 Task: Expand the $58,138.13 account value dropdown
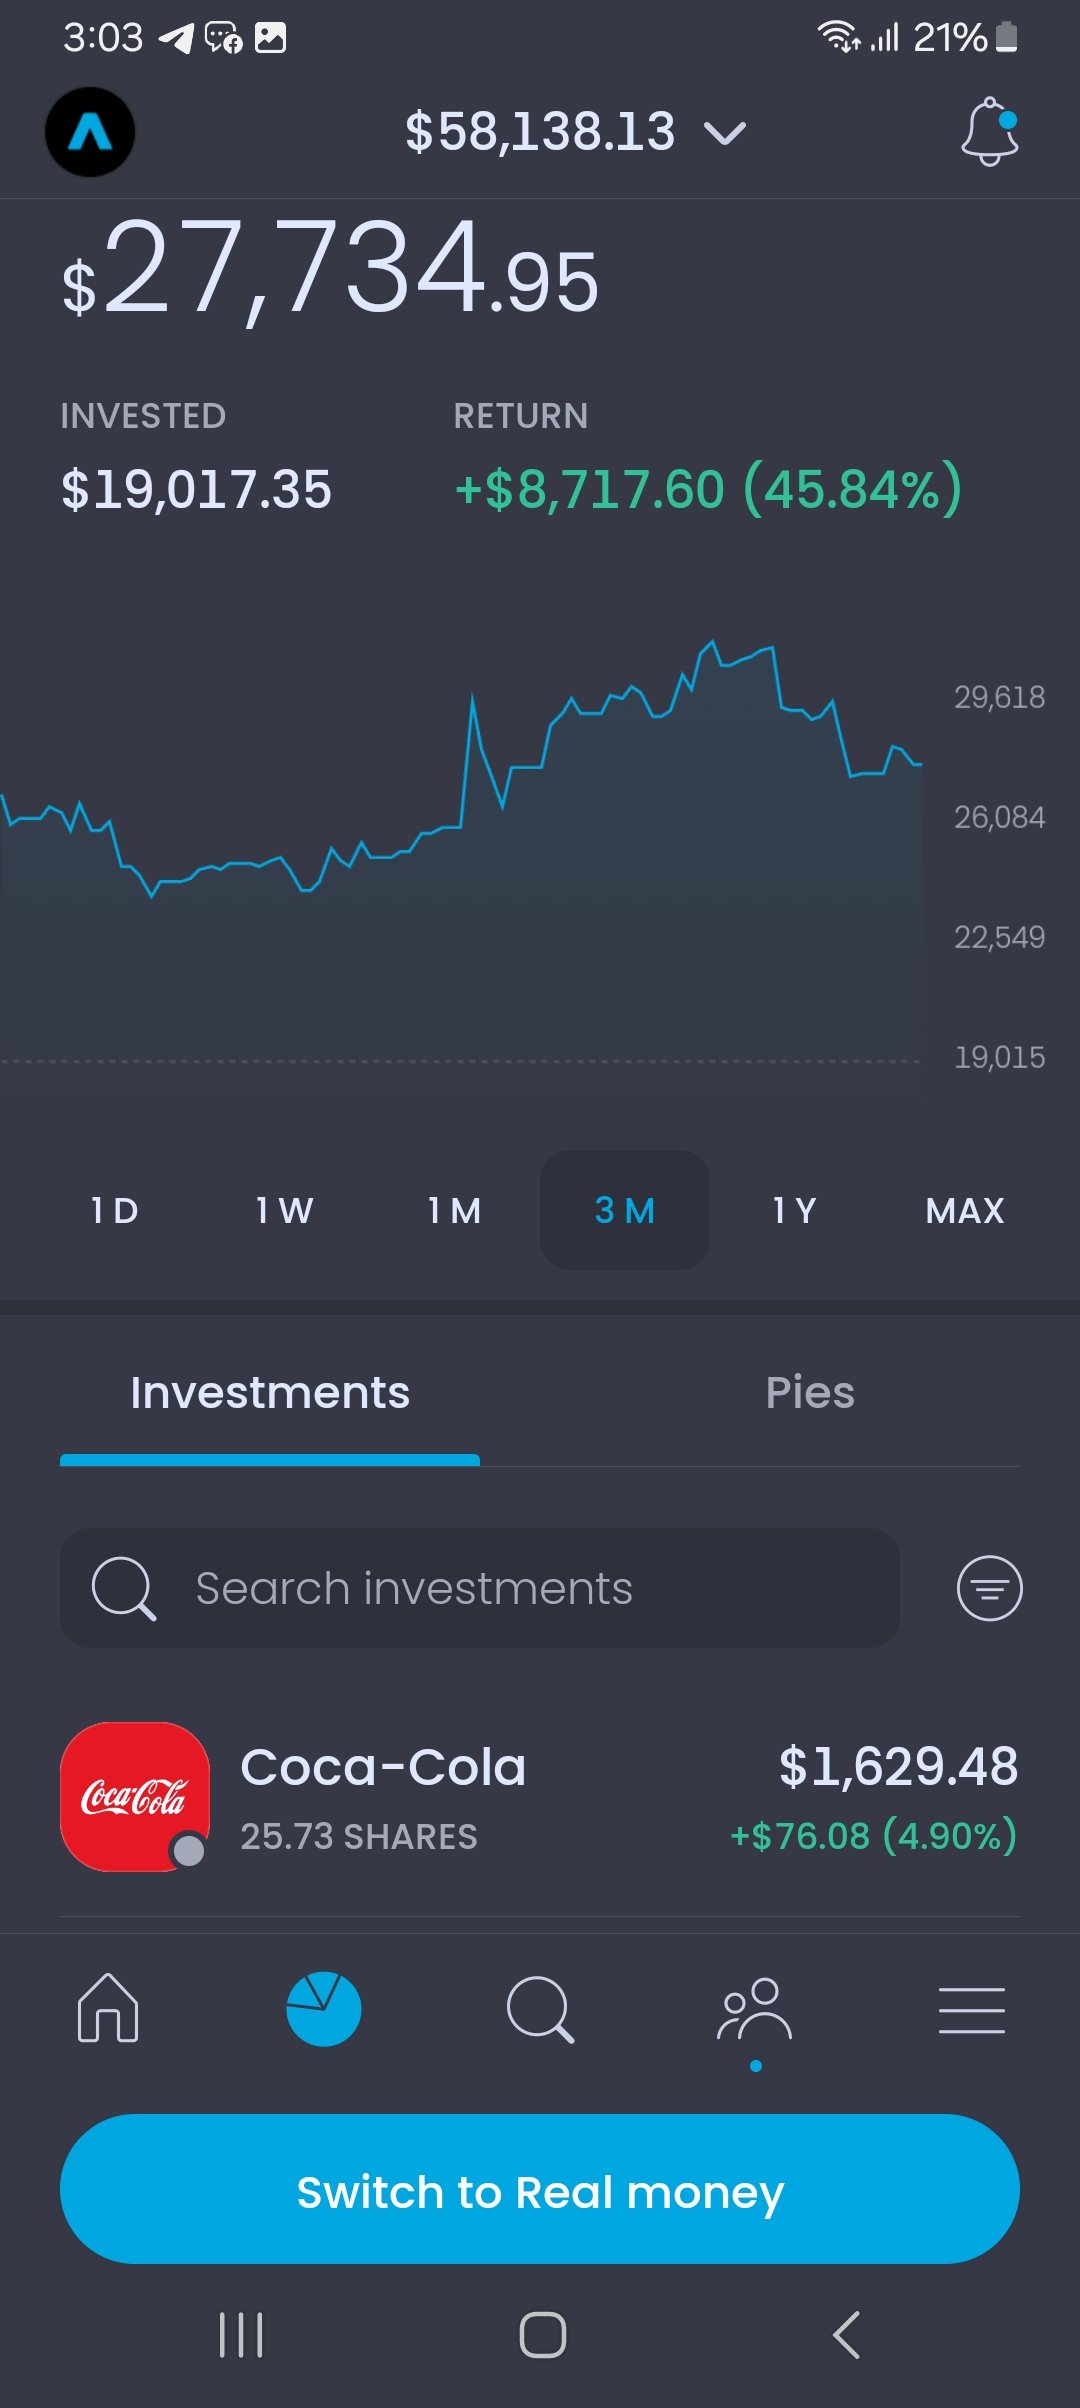[x=575, y=132]
